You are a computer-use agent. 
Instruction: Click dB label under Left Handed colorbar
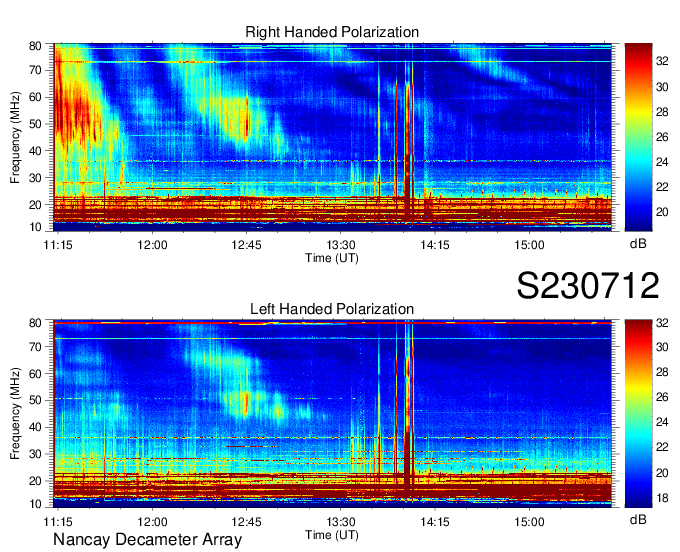click(x=638, y=519)
